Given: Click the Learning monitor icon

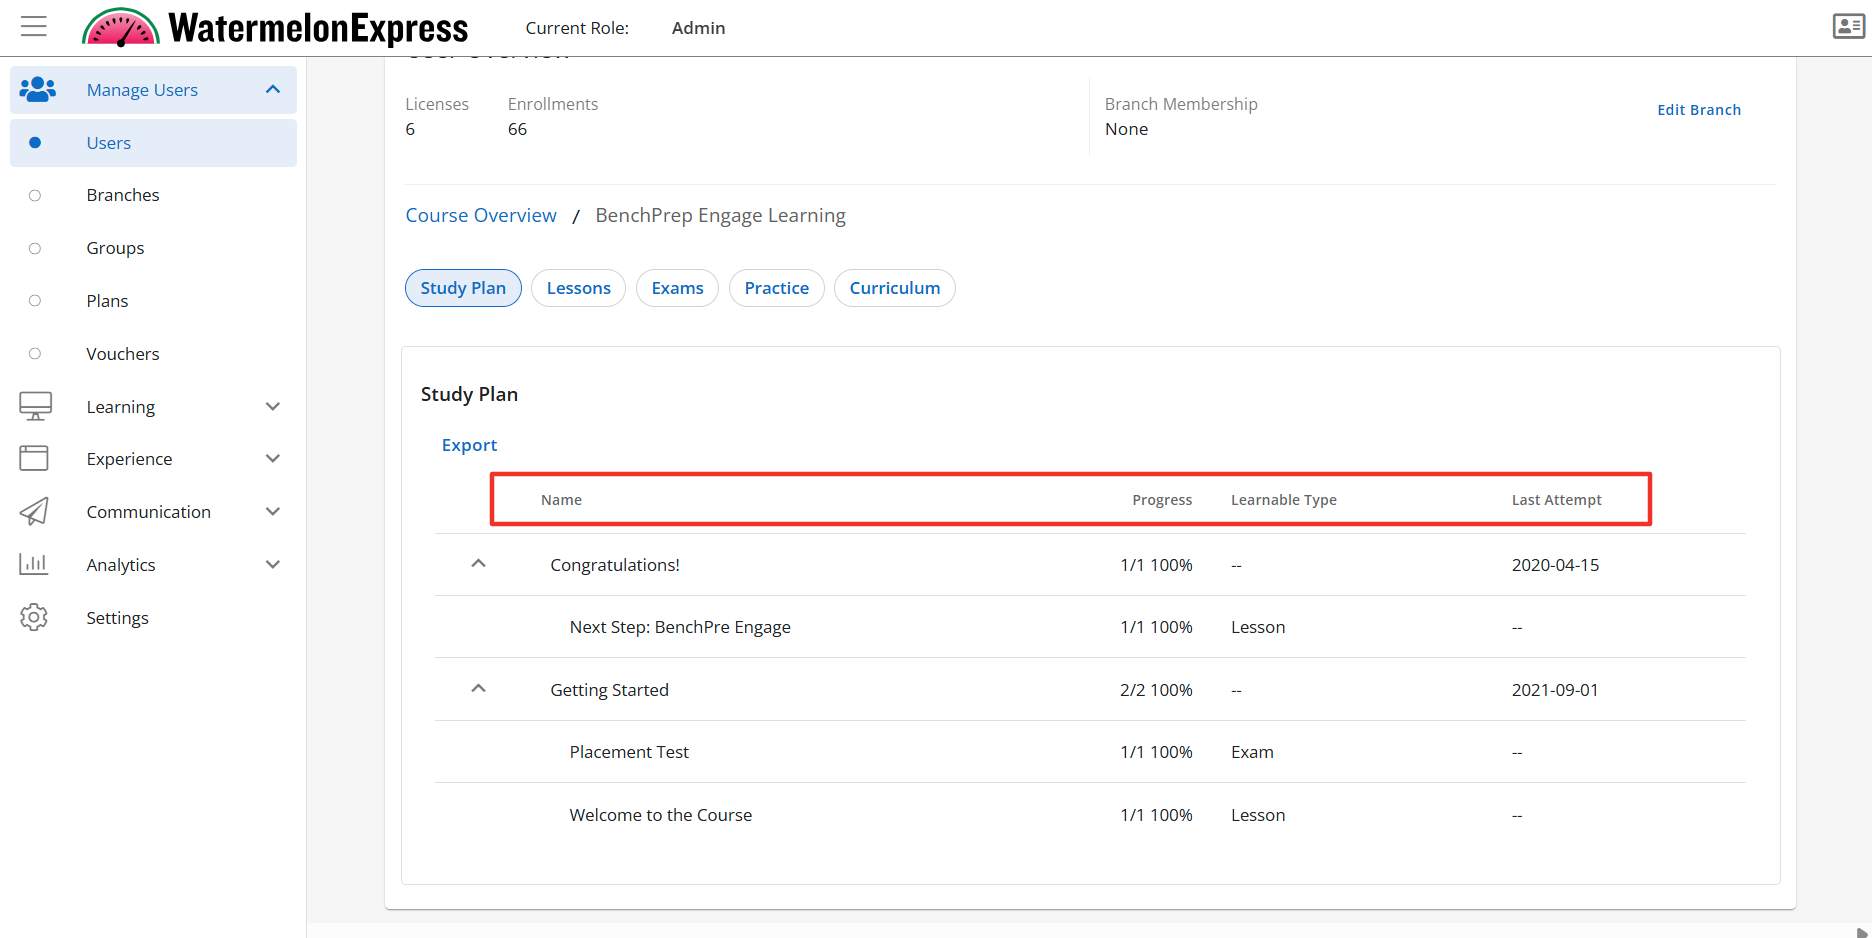Looking at the screenshot, I should (x=35, y=406).
